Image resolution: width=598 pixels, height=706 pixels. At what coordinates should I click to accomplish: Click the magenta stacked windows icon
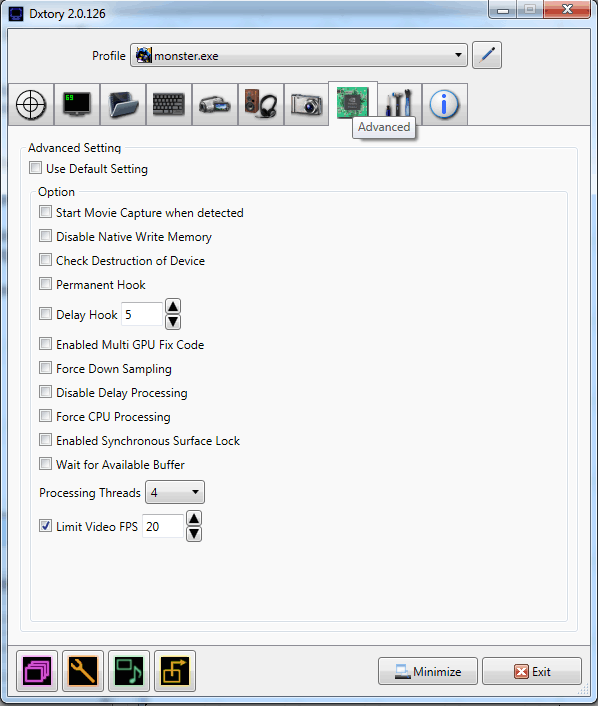(37, 671)
